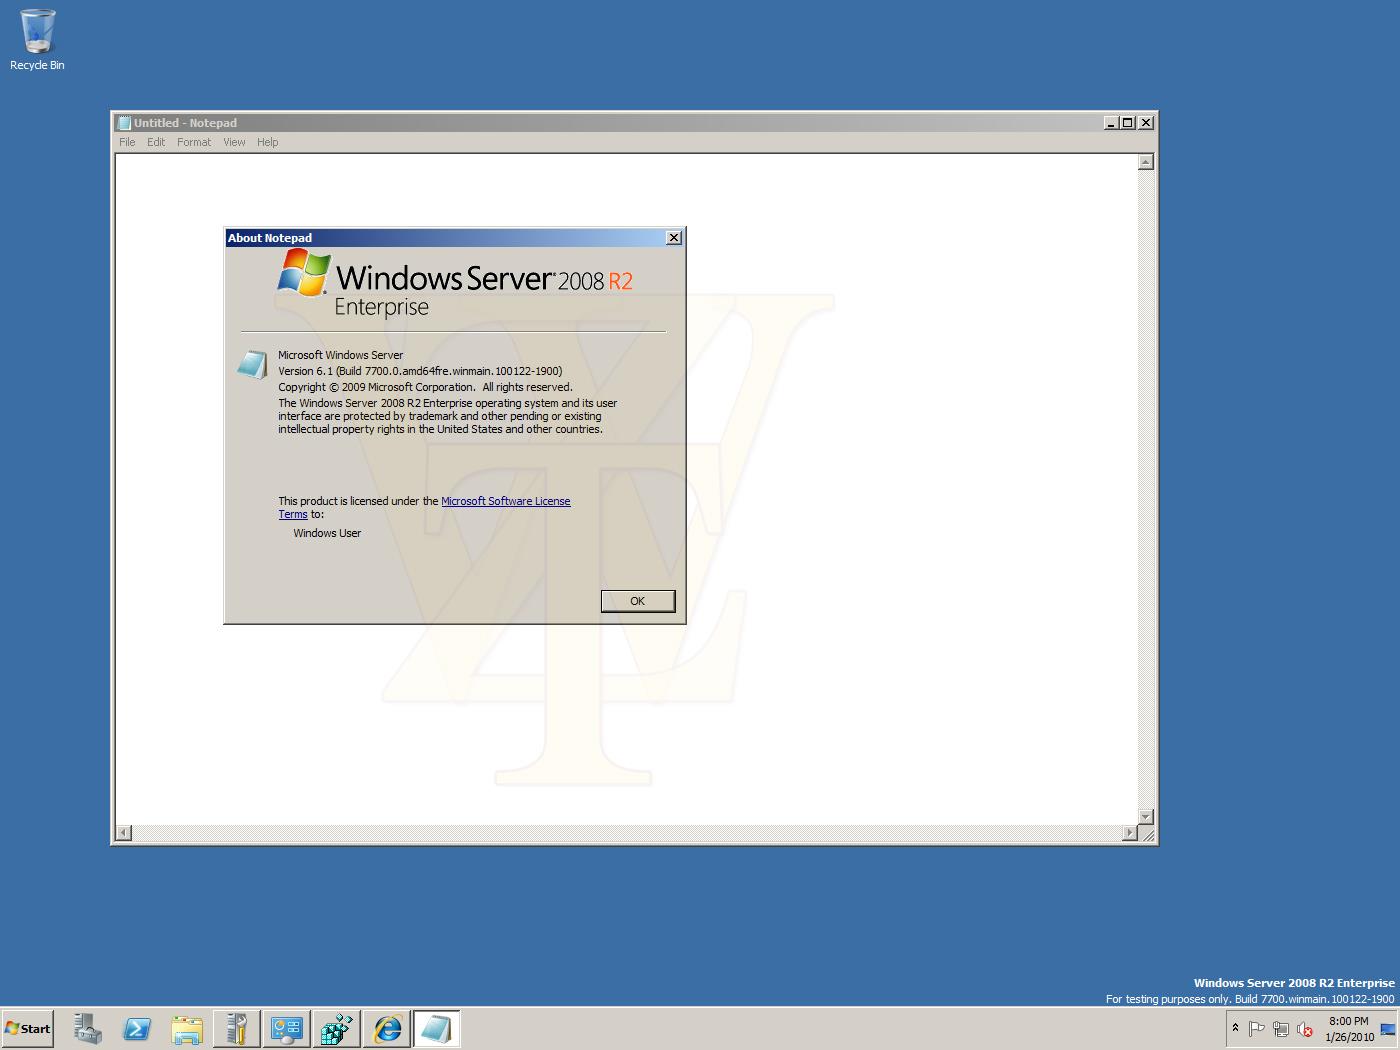The image size is (1400, 1050).
Task: Open the Help menu in Notepad
Action: (267, 142)
